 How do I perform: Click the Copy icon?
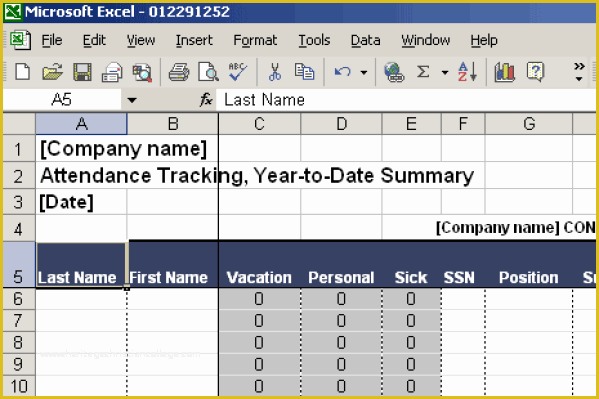pyautogui.click(x=304, y=71)
